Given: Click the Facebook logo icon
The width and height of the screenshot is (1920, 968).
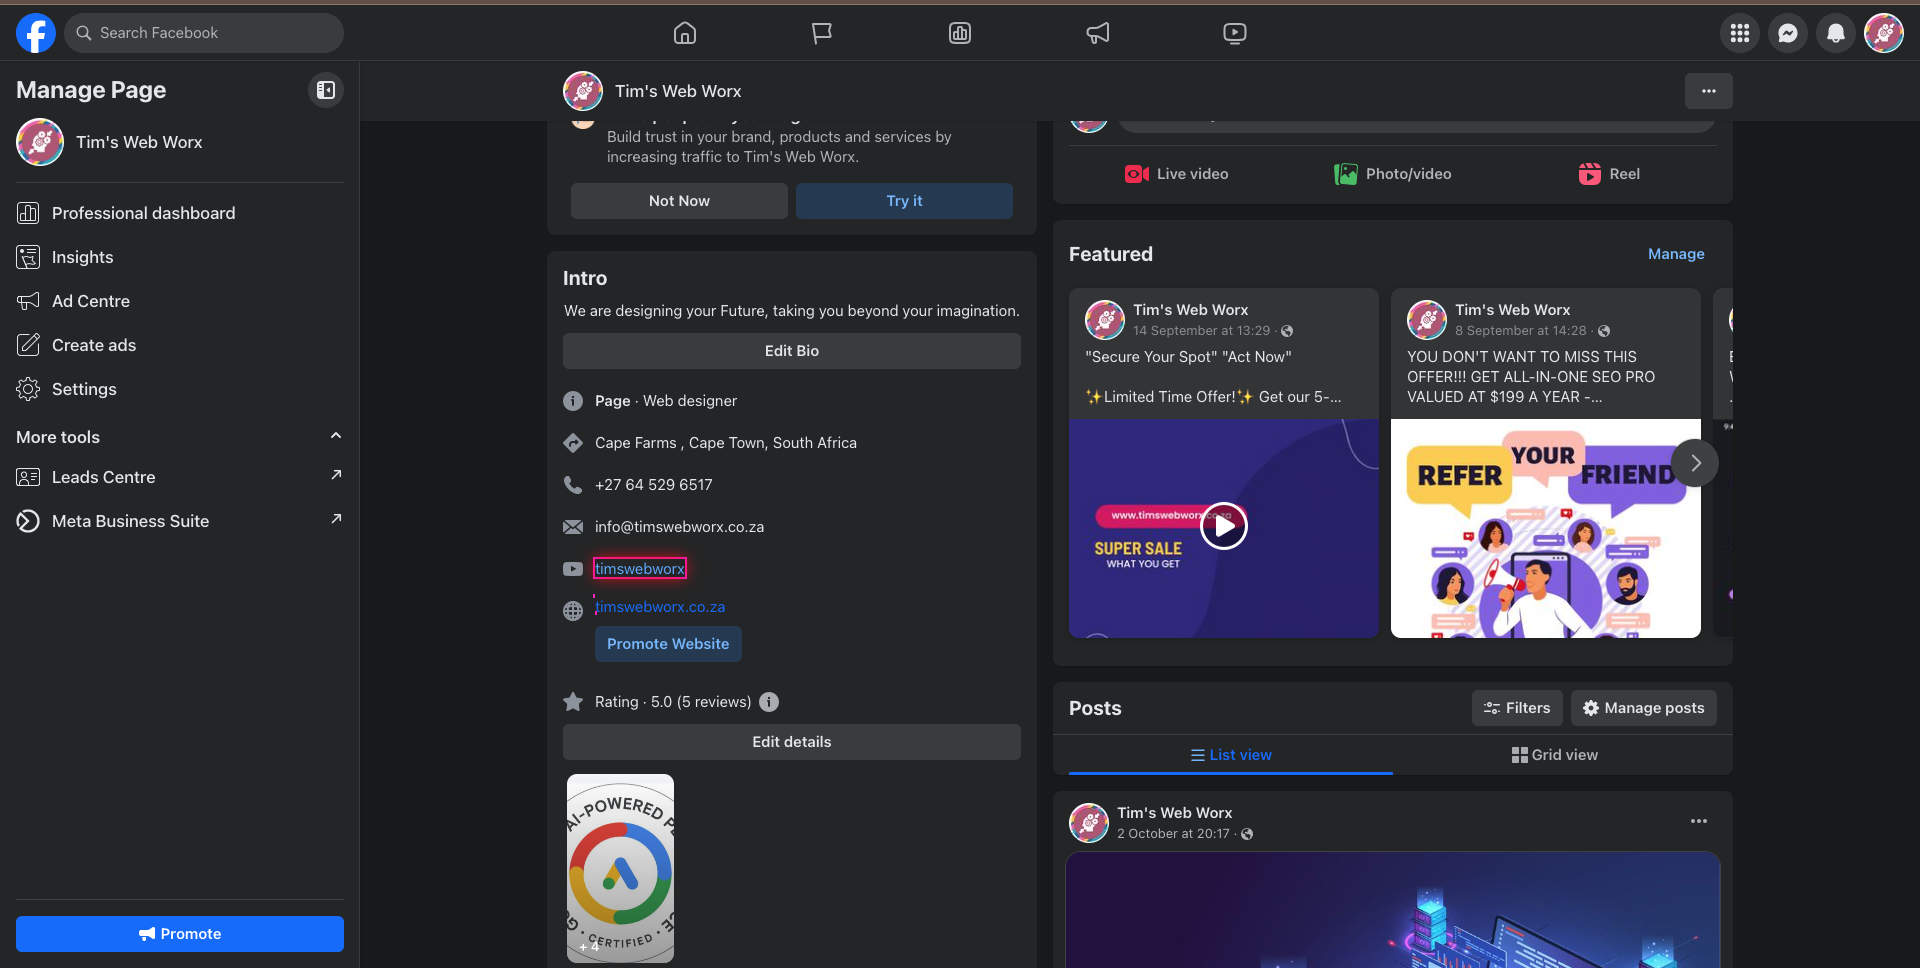Looking at the screenshot, I should pyautogui.click(x=36, y=33).
